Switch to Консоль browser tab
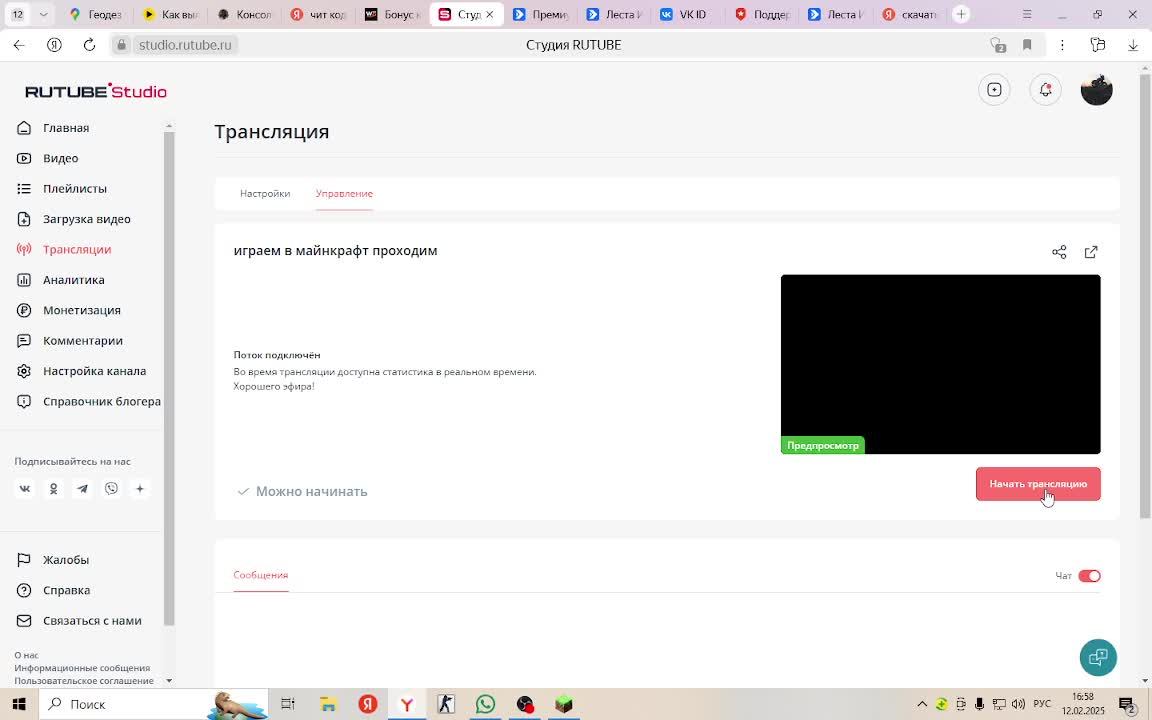 click(245, 15)
